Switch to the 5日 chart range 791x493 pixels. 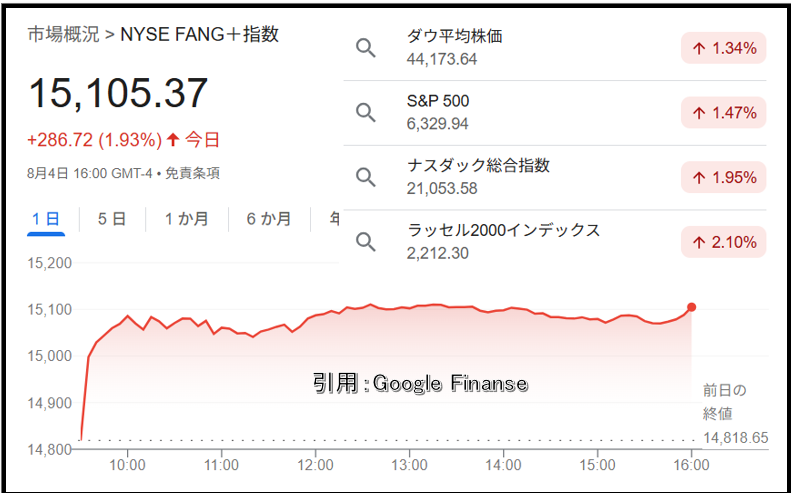[x=112, y=220]
